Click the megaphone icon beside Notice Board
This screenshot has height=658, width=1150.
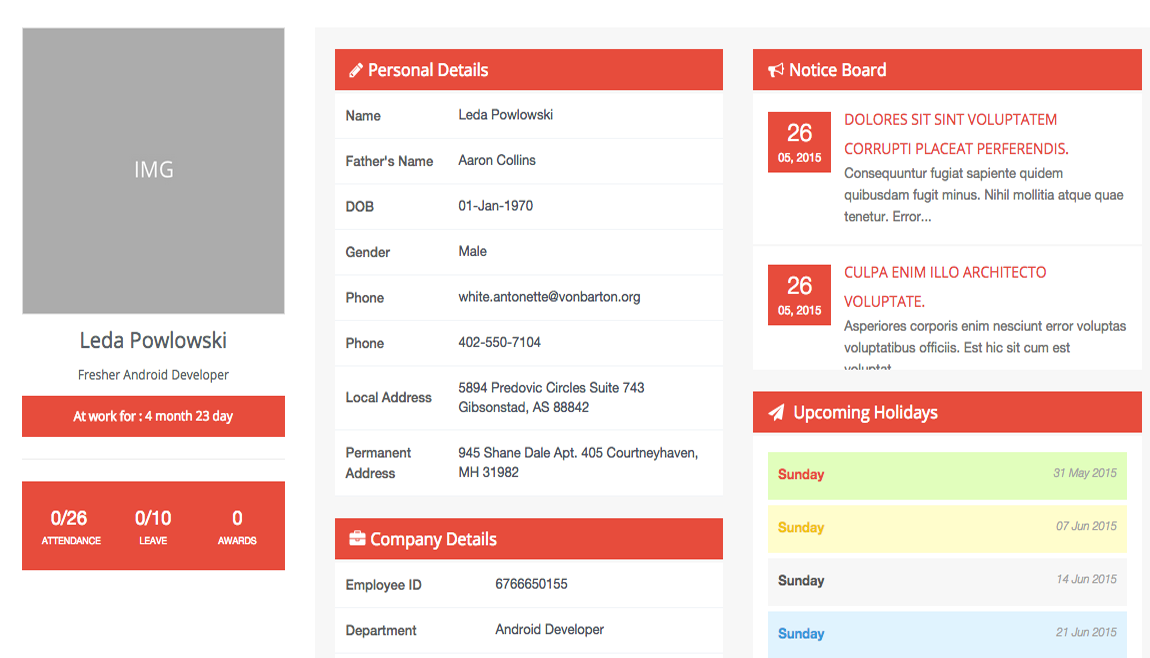coord(775,70)
